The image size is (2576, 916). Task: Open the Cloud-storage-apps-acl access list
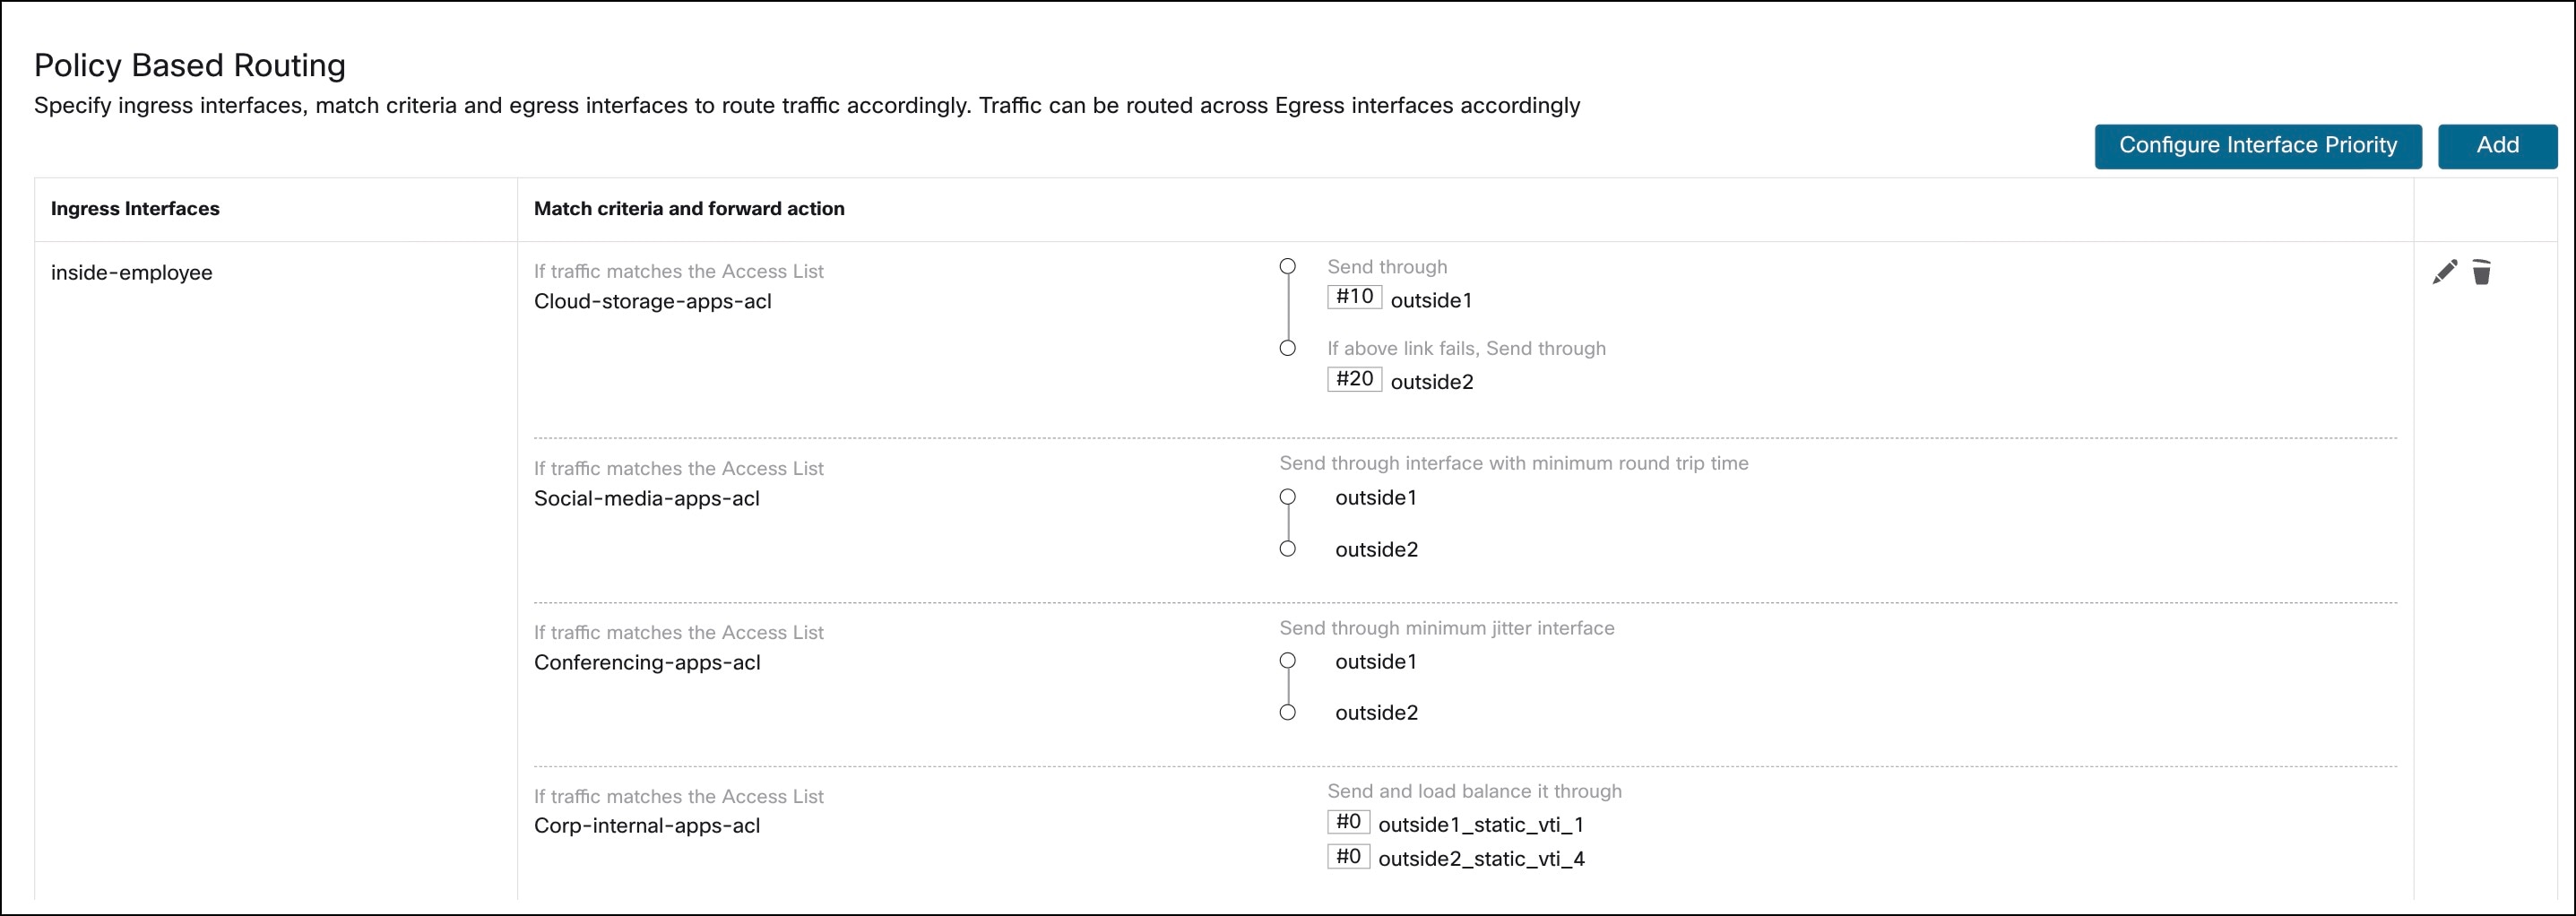653,301
